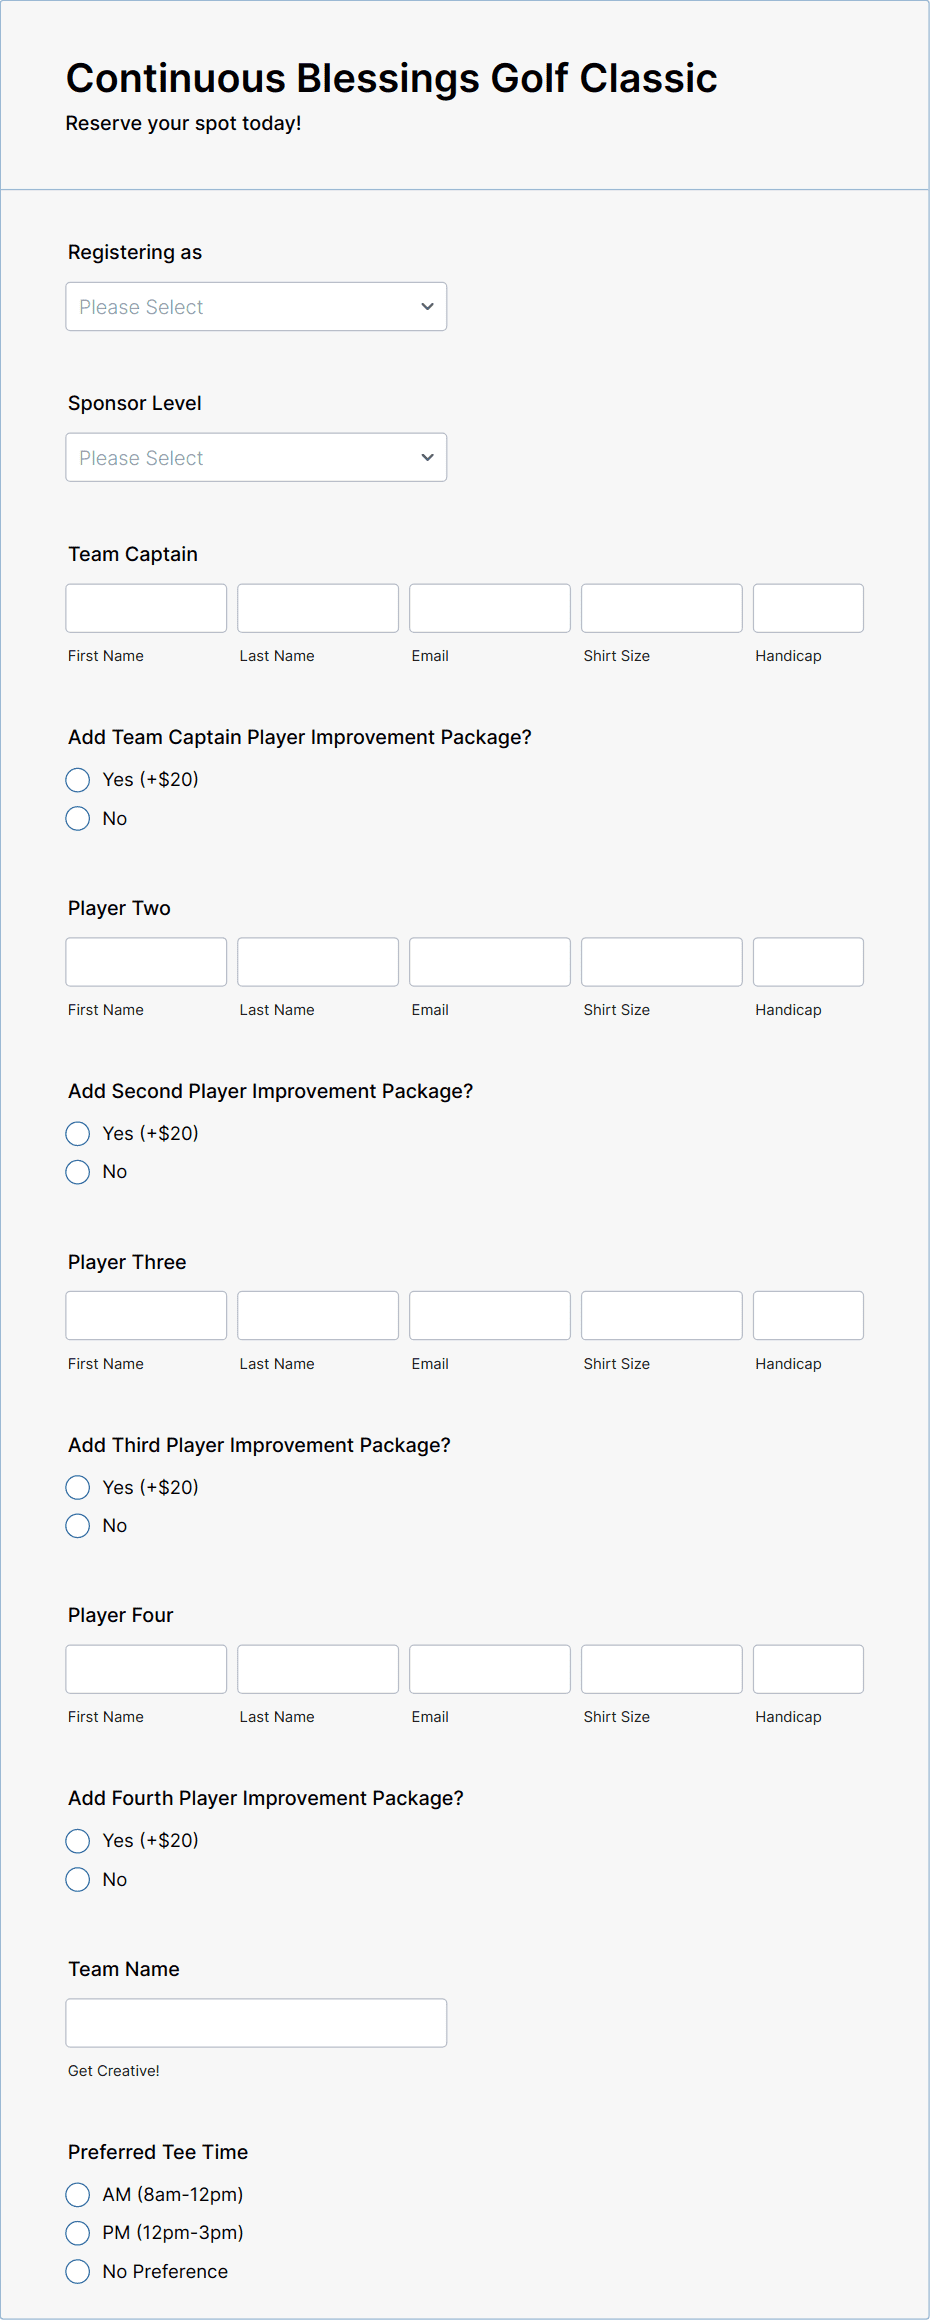Choose No Preference for tee time
930x2320 pixels.
click(77, 2271)
